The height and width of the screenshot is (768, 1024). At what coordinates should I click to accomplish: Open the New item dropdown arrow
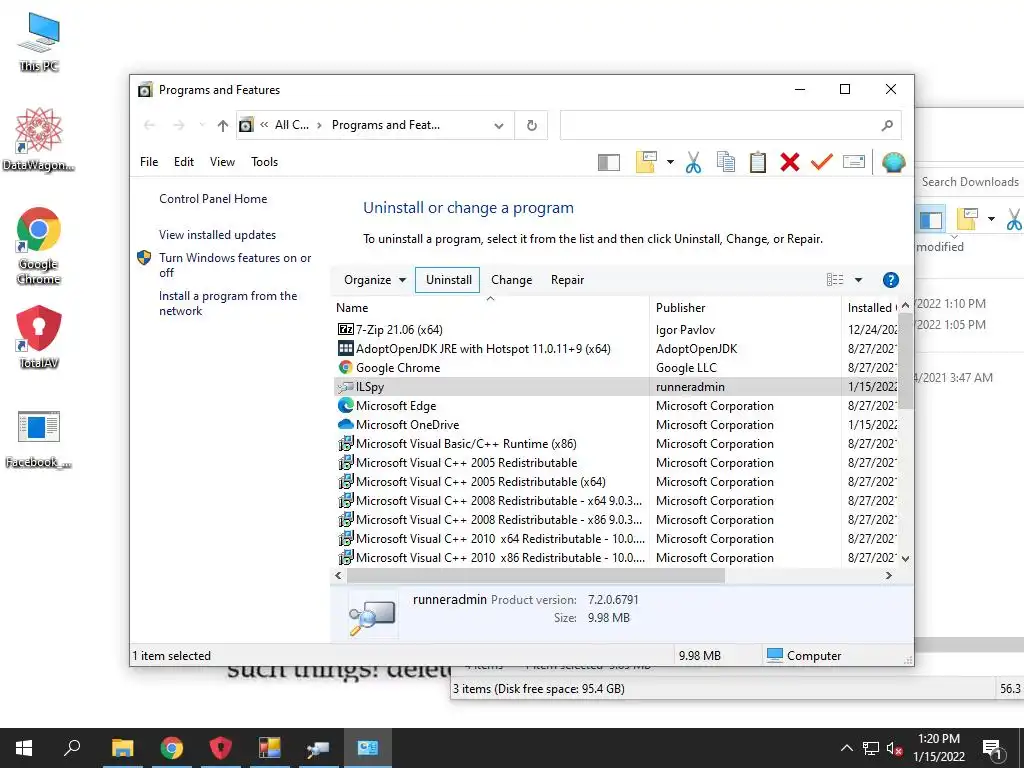[670, 162]
